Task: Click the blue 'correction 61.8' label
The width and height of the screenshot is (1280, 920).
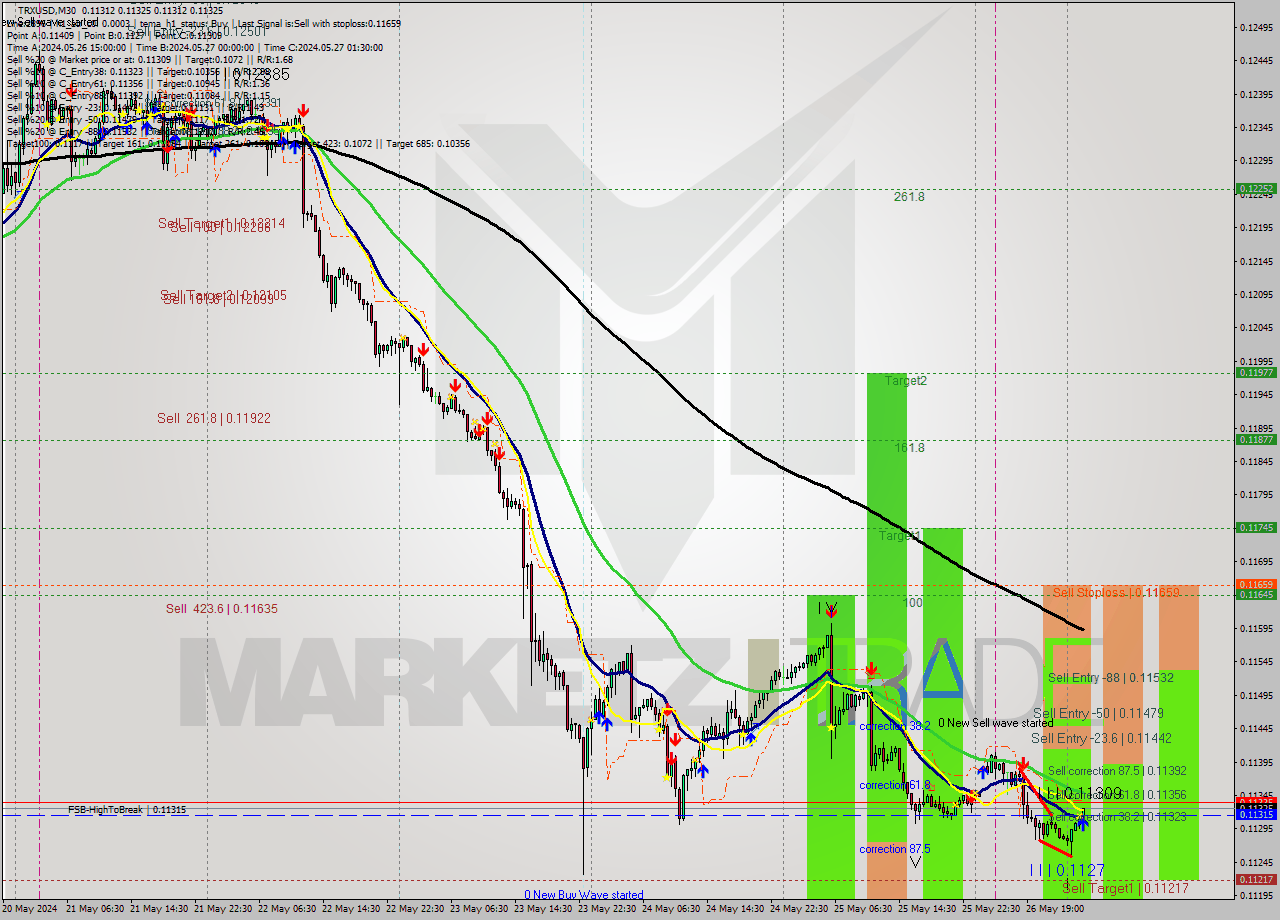Action: pos(895,786)
